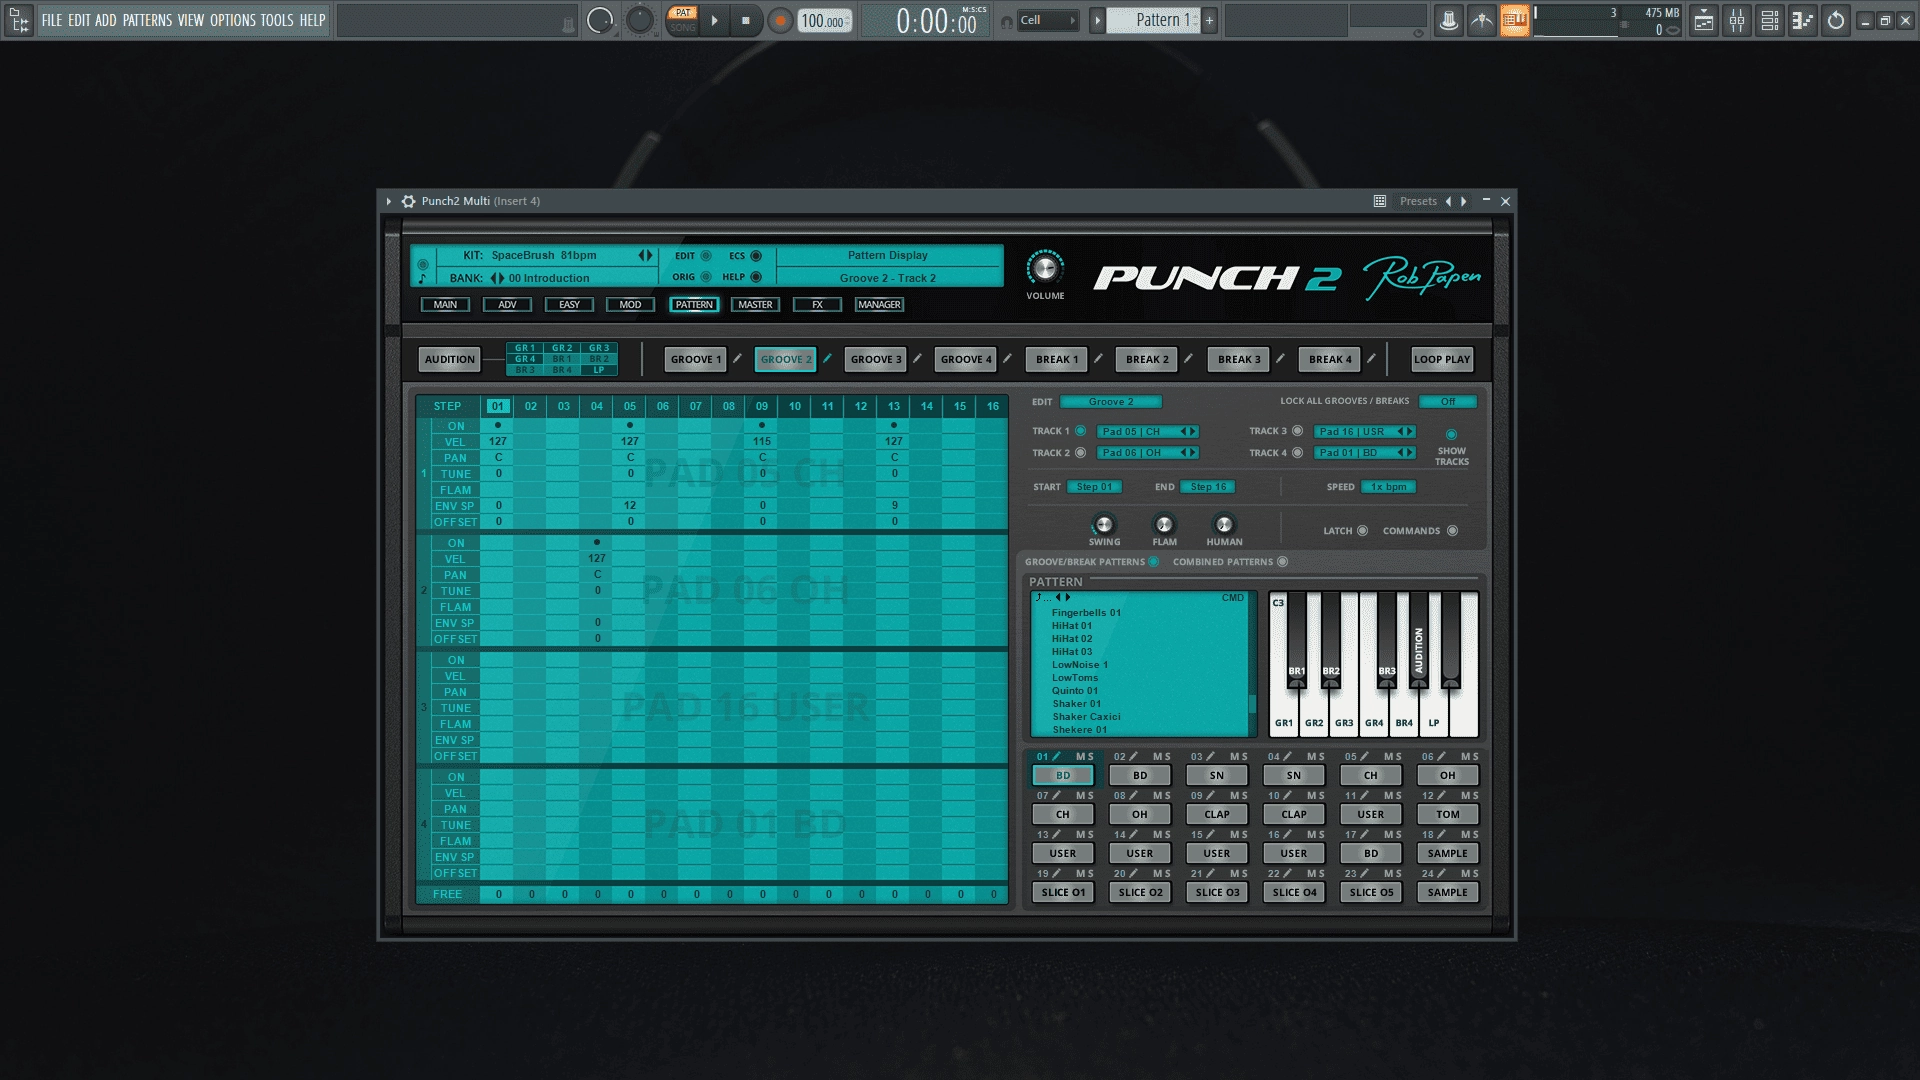
Task: Switch to the MAIN tab
Action: click(x=445, y=304)
